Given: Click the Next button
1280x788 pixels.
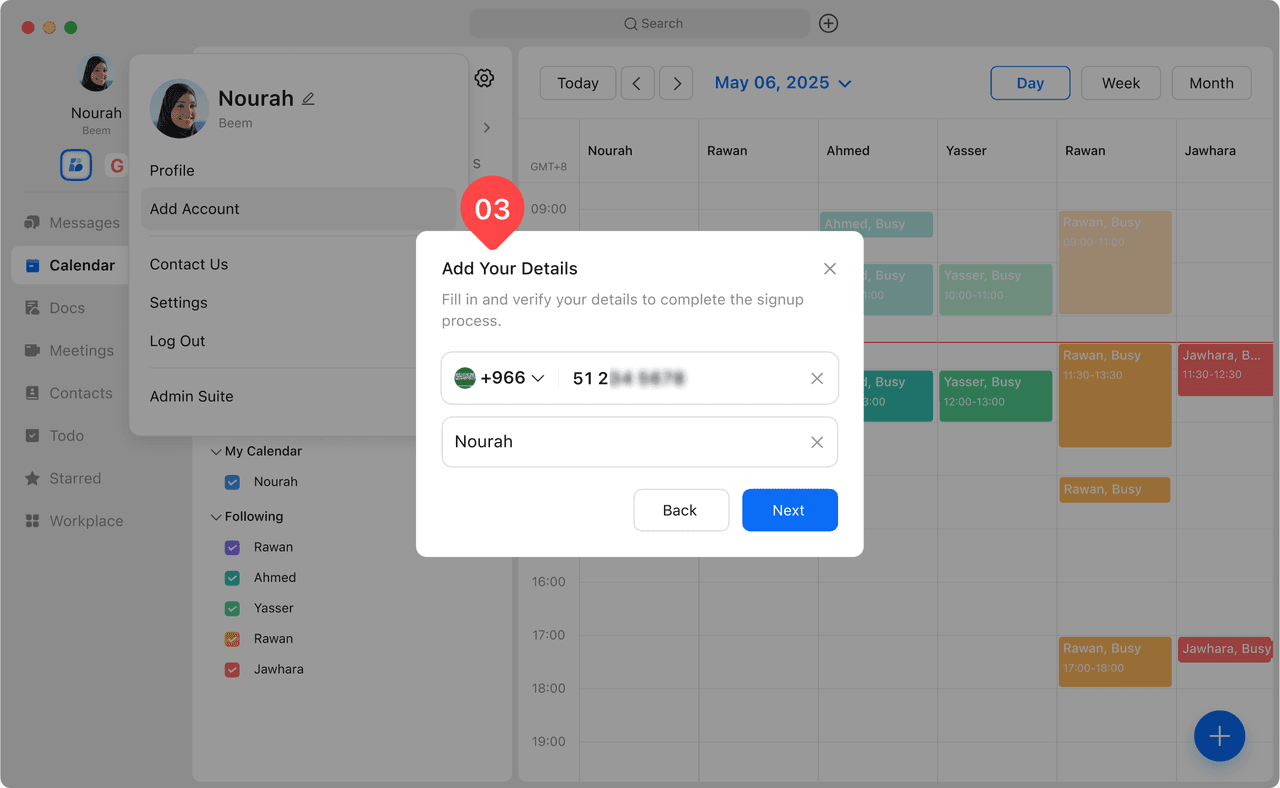Looking at the screenshot, I should point(789,510).
